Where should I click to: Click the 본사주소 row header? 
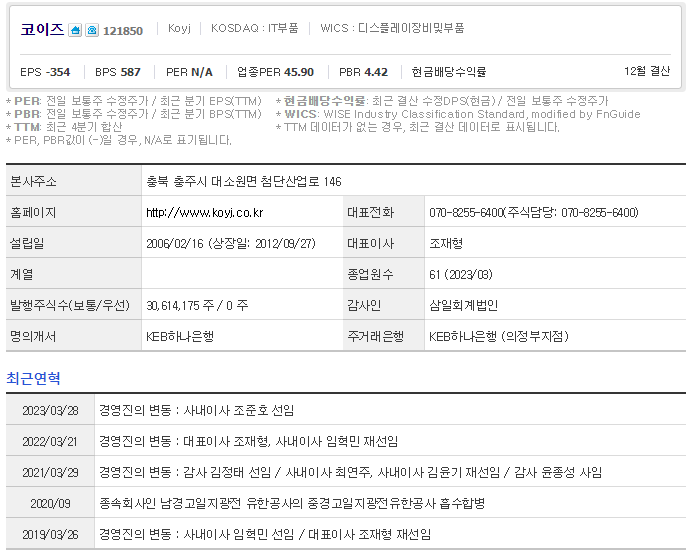pos(74,181)
